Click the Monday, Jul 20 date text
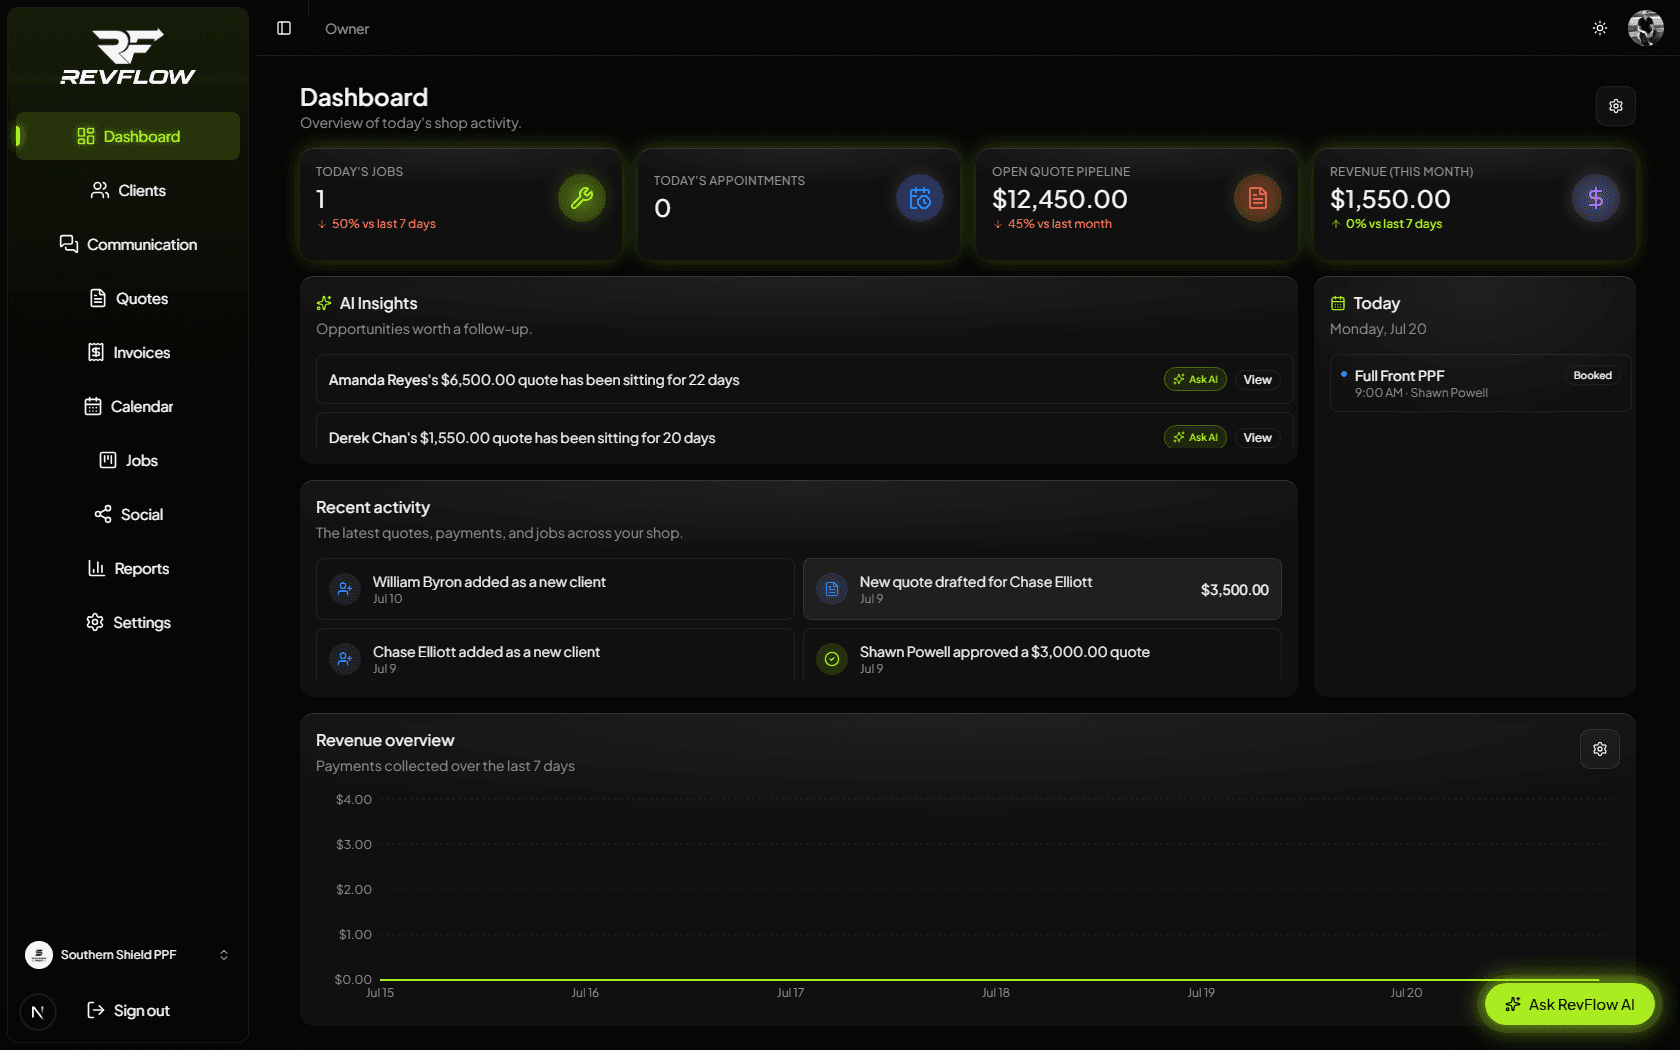 click(x=1378, y=329)
